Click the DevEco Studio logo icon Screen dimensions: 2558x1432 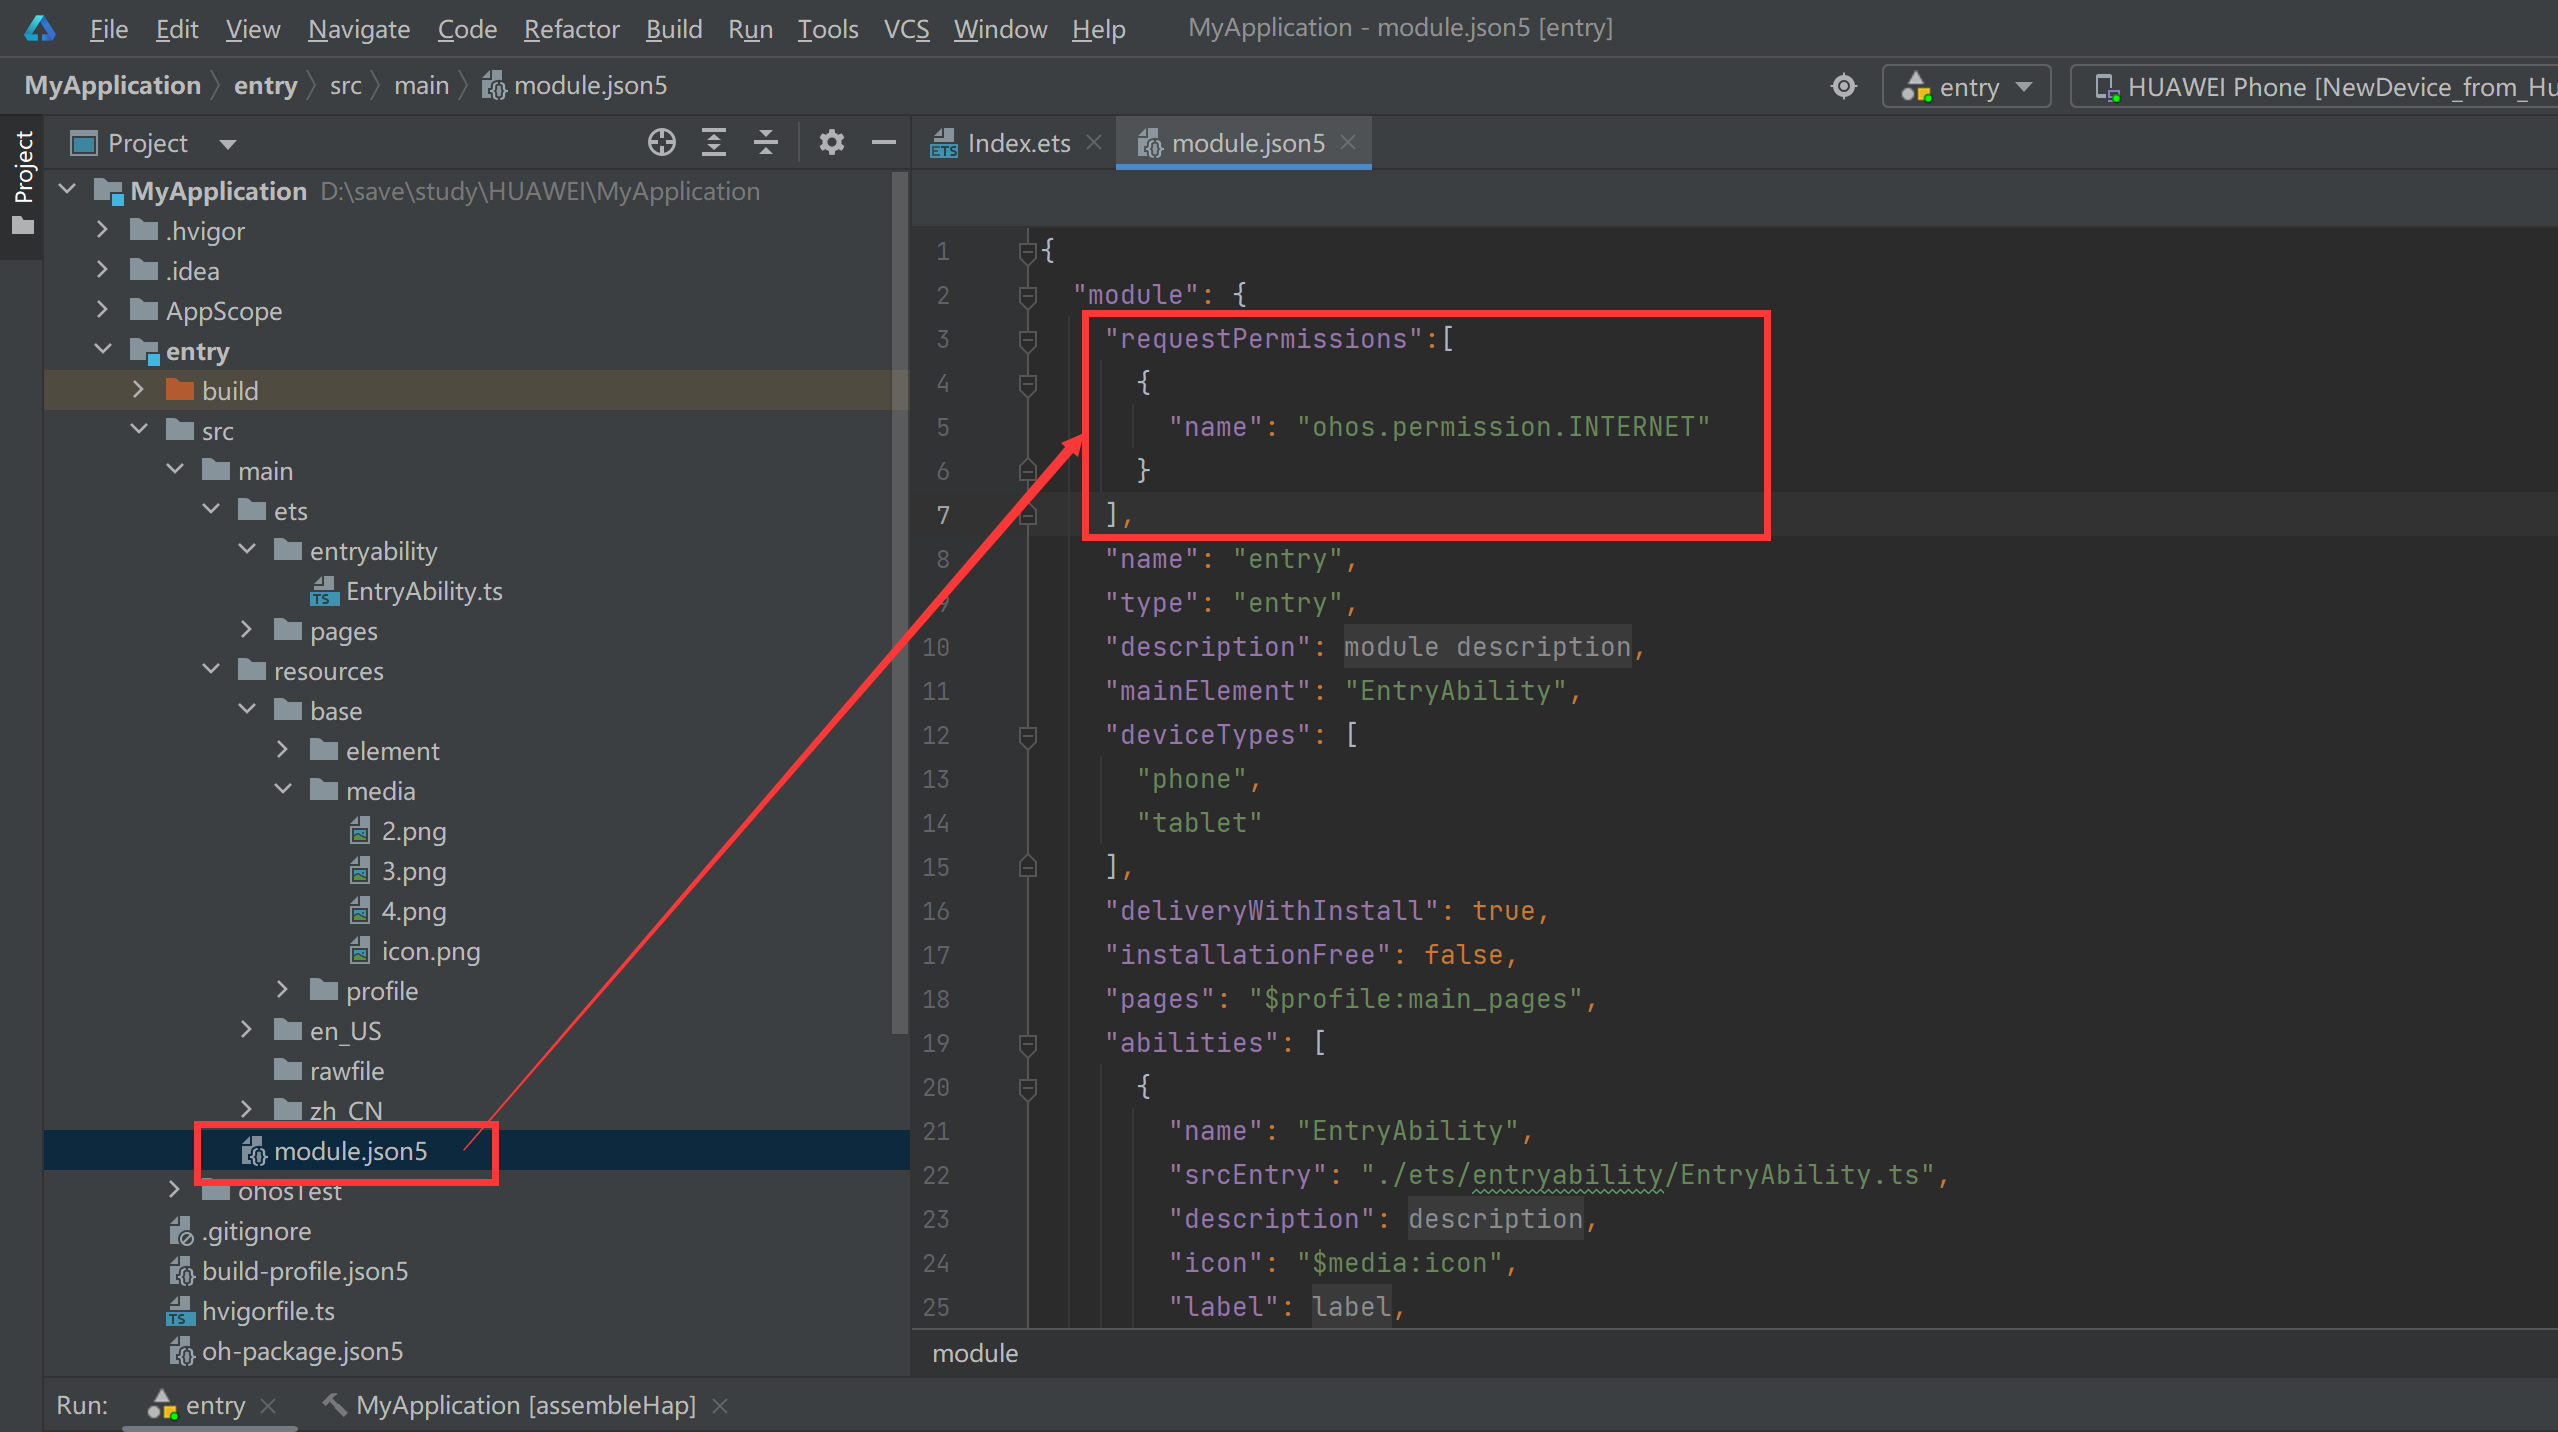(40, 28)
